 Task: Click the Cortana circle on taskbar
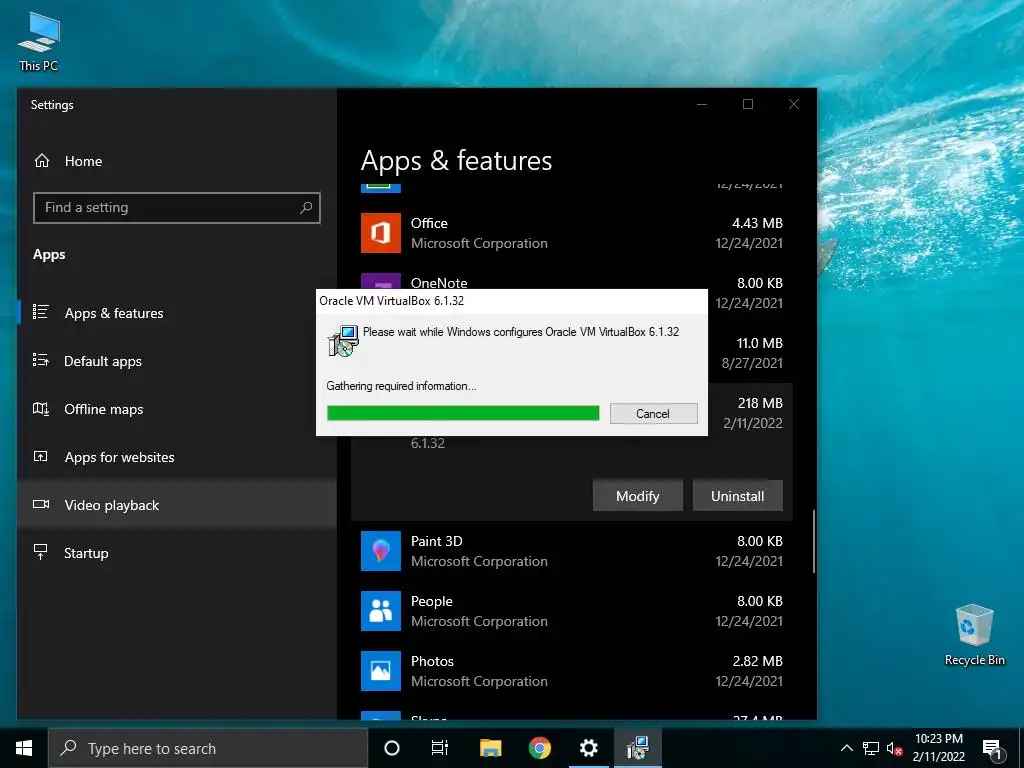click(x=392, y=748)
